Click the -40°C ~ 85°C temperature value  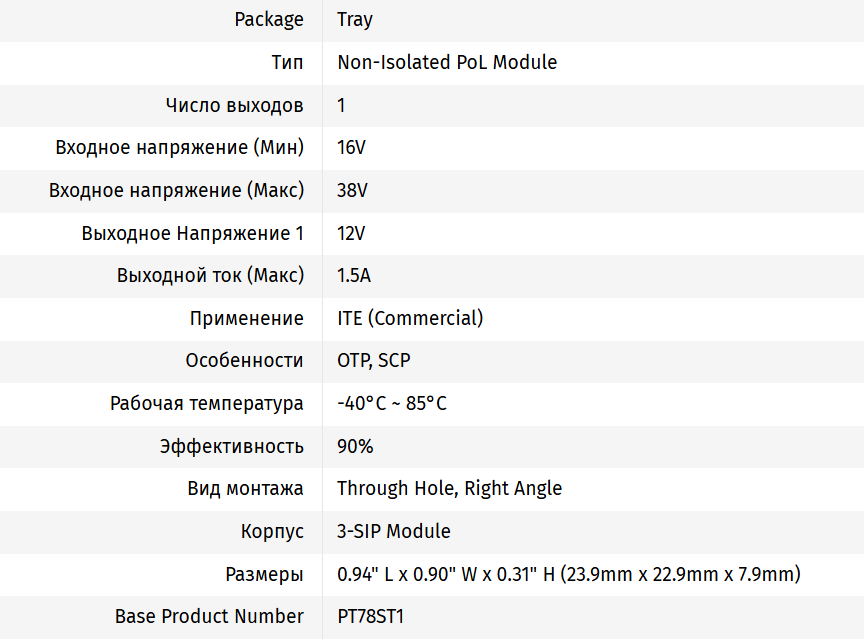[392, 404]
